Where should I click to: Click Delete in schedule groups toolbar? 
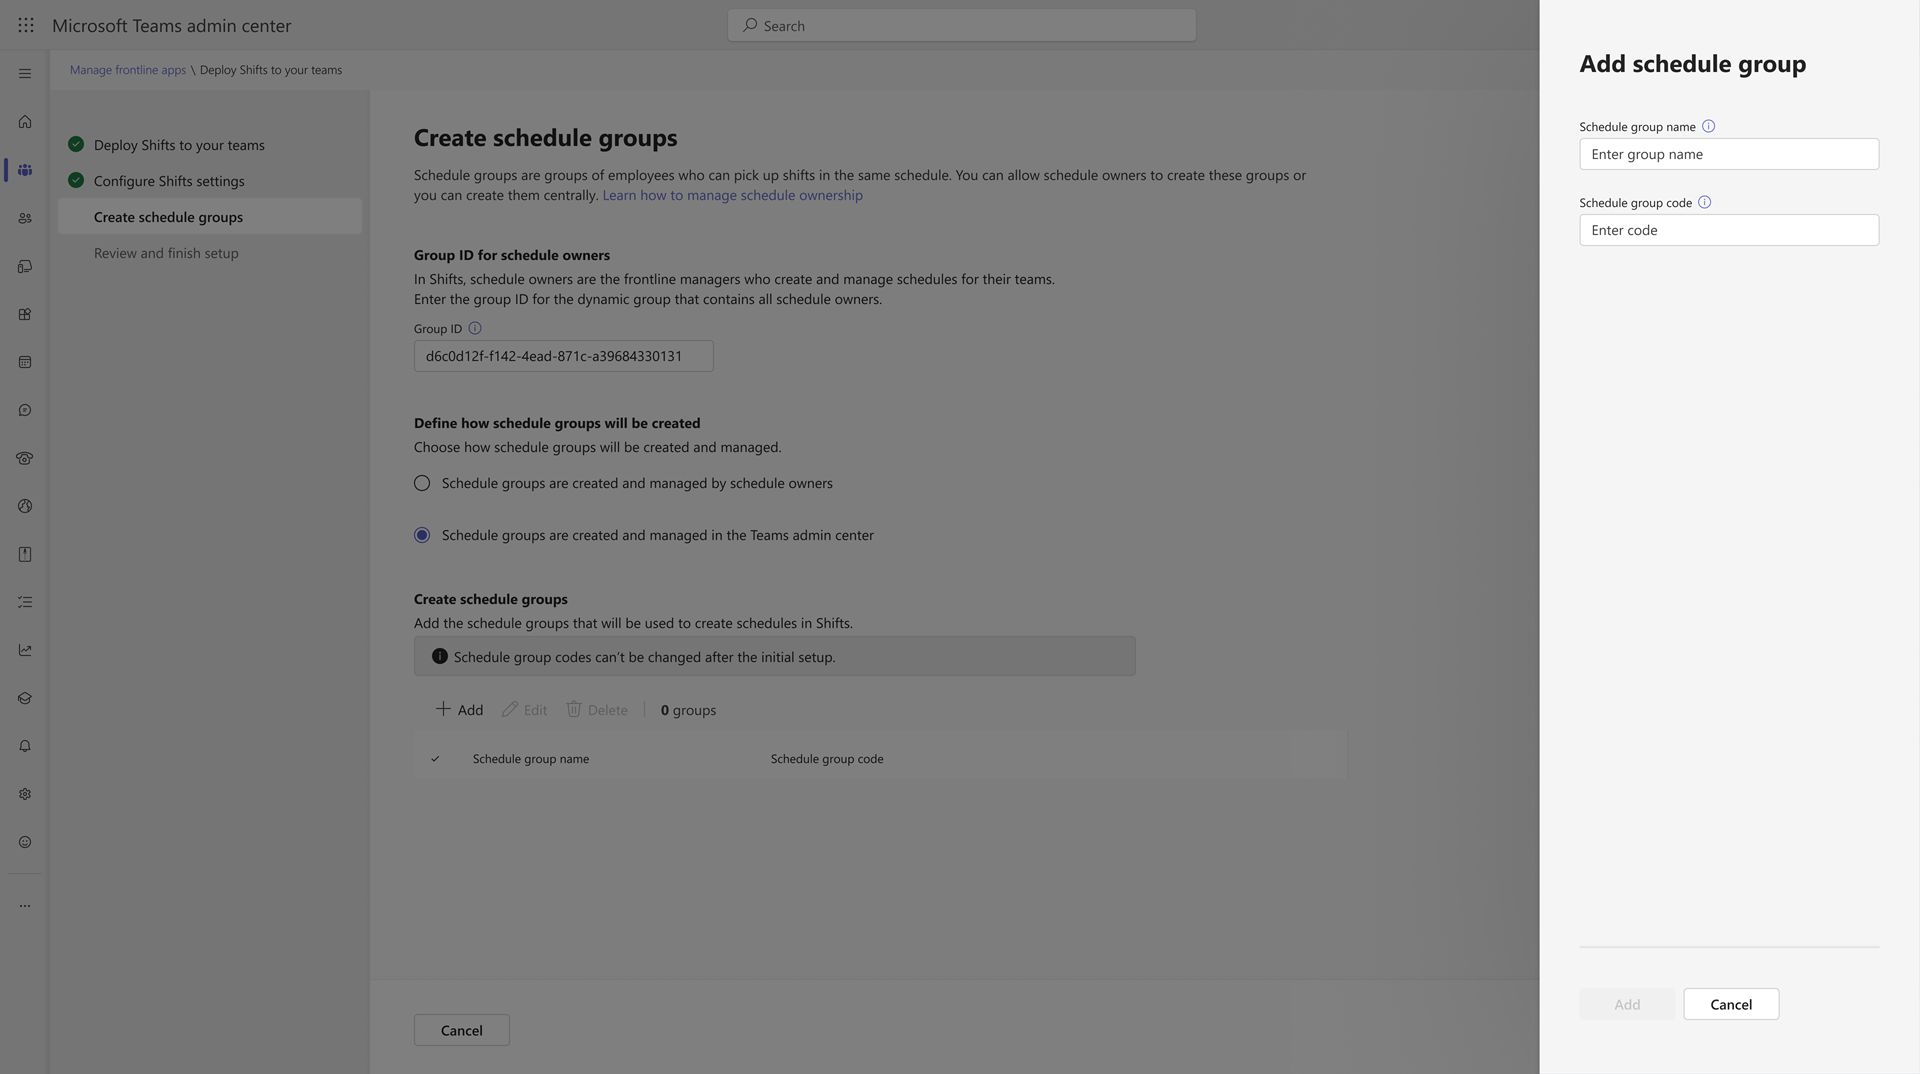597,710
